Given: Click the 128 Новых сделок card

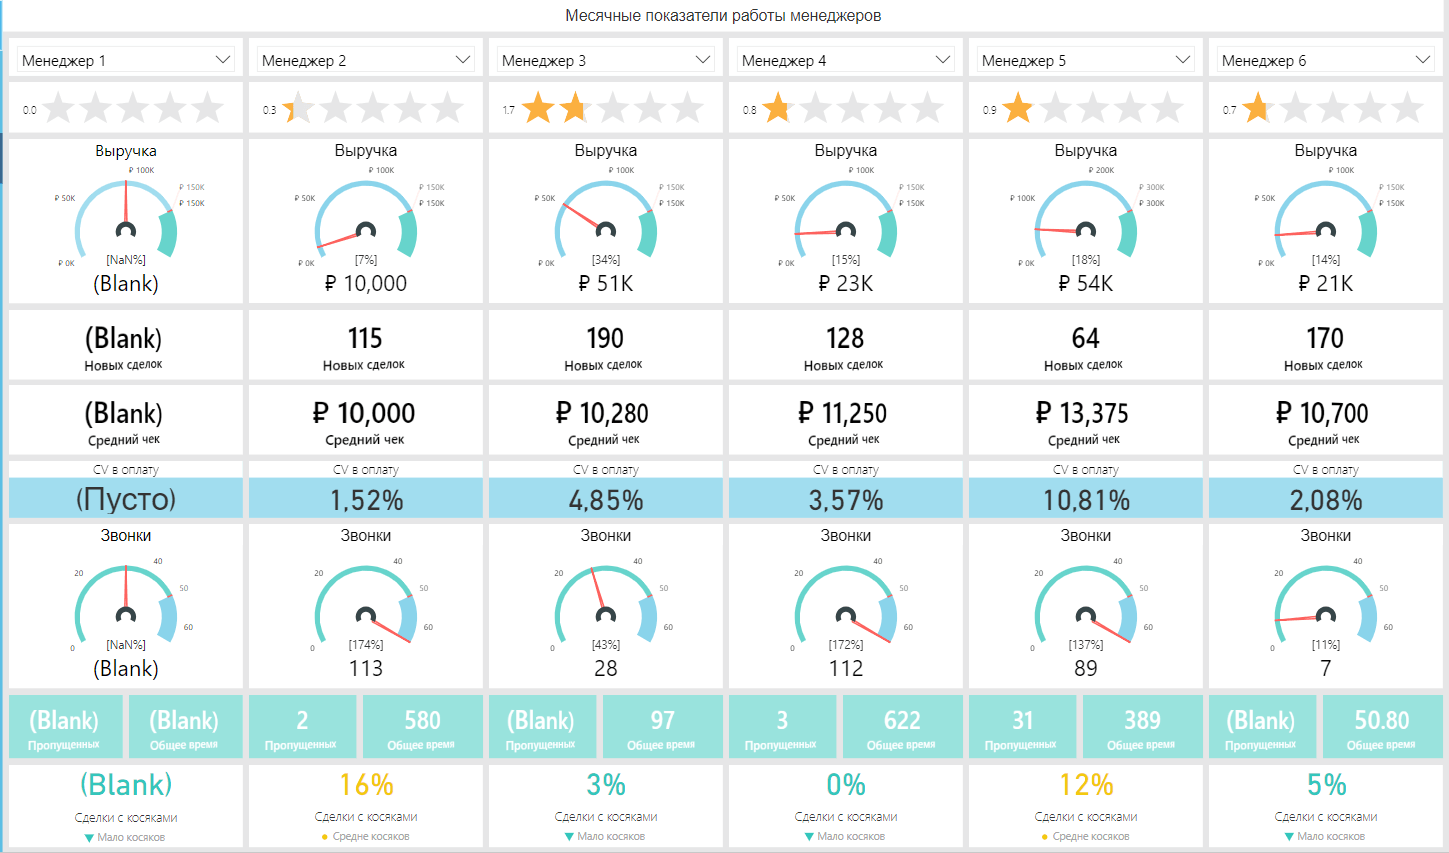Looking at the screenshot, I should pos(846,345).
